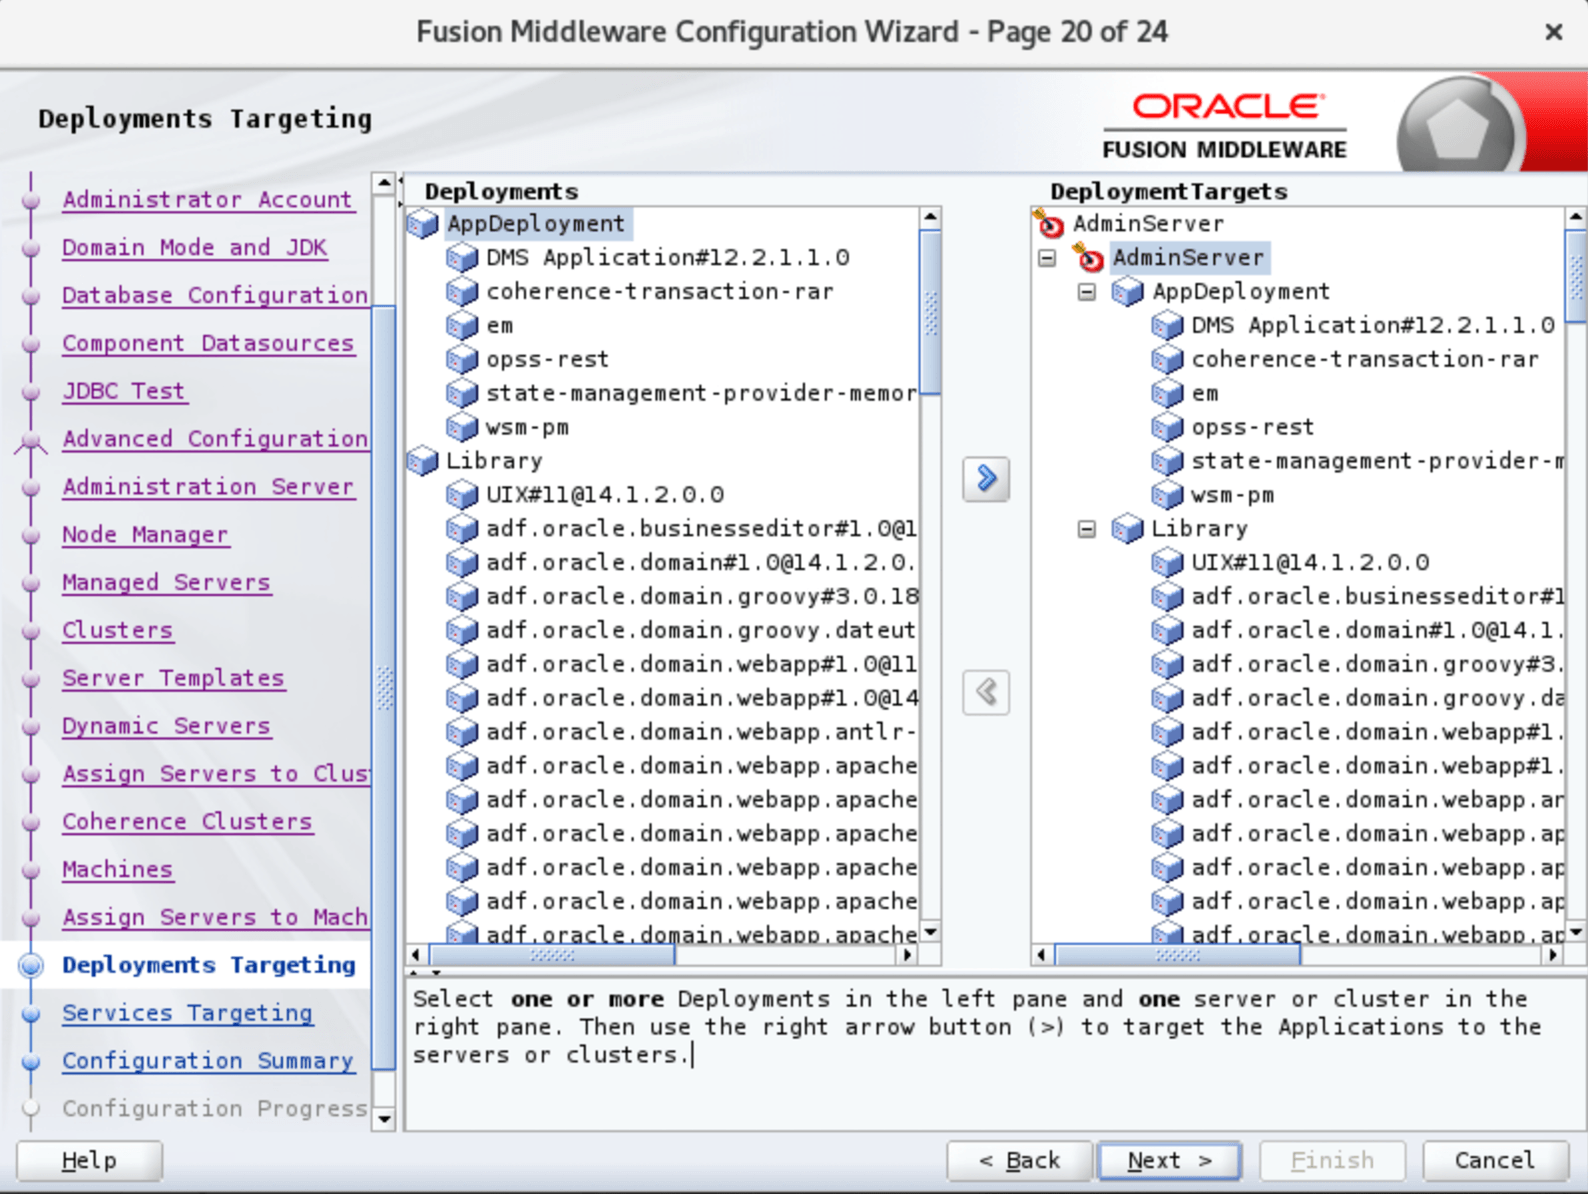Image resolution: width=1588 pixels, height=1194 pixels.
Task: Navigate to Node Manager step
Action: pos(145,535)
